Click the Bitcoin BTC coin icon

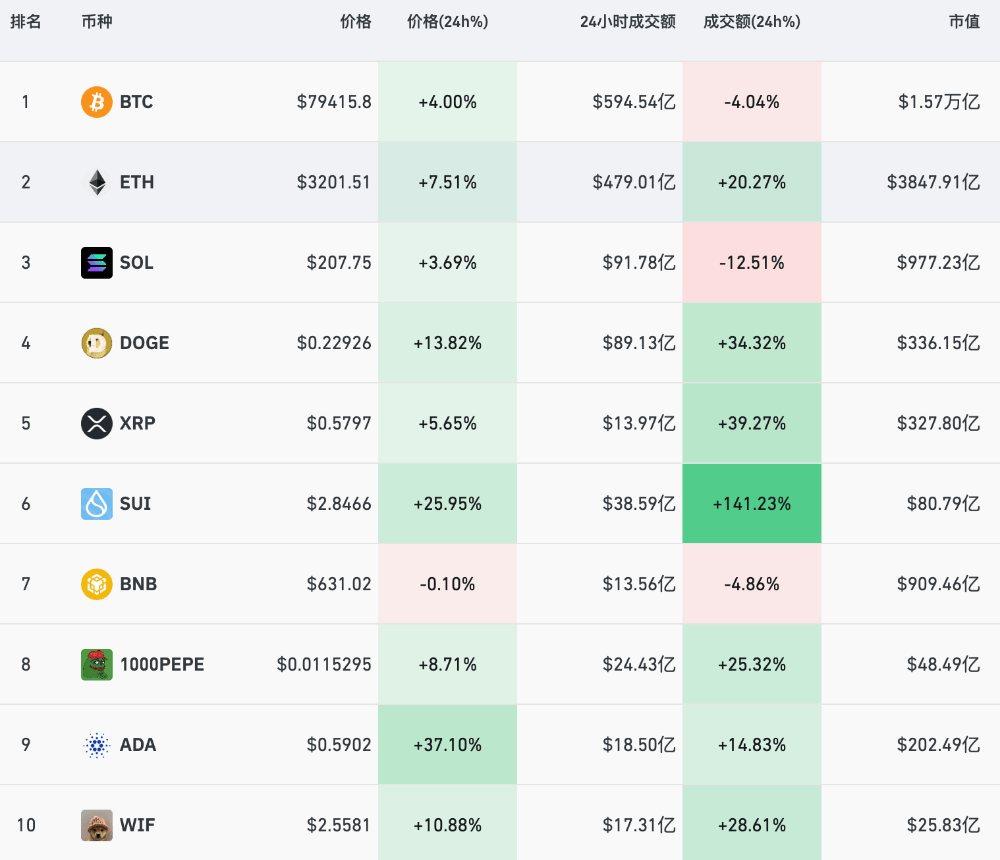(97, 102)
